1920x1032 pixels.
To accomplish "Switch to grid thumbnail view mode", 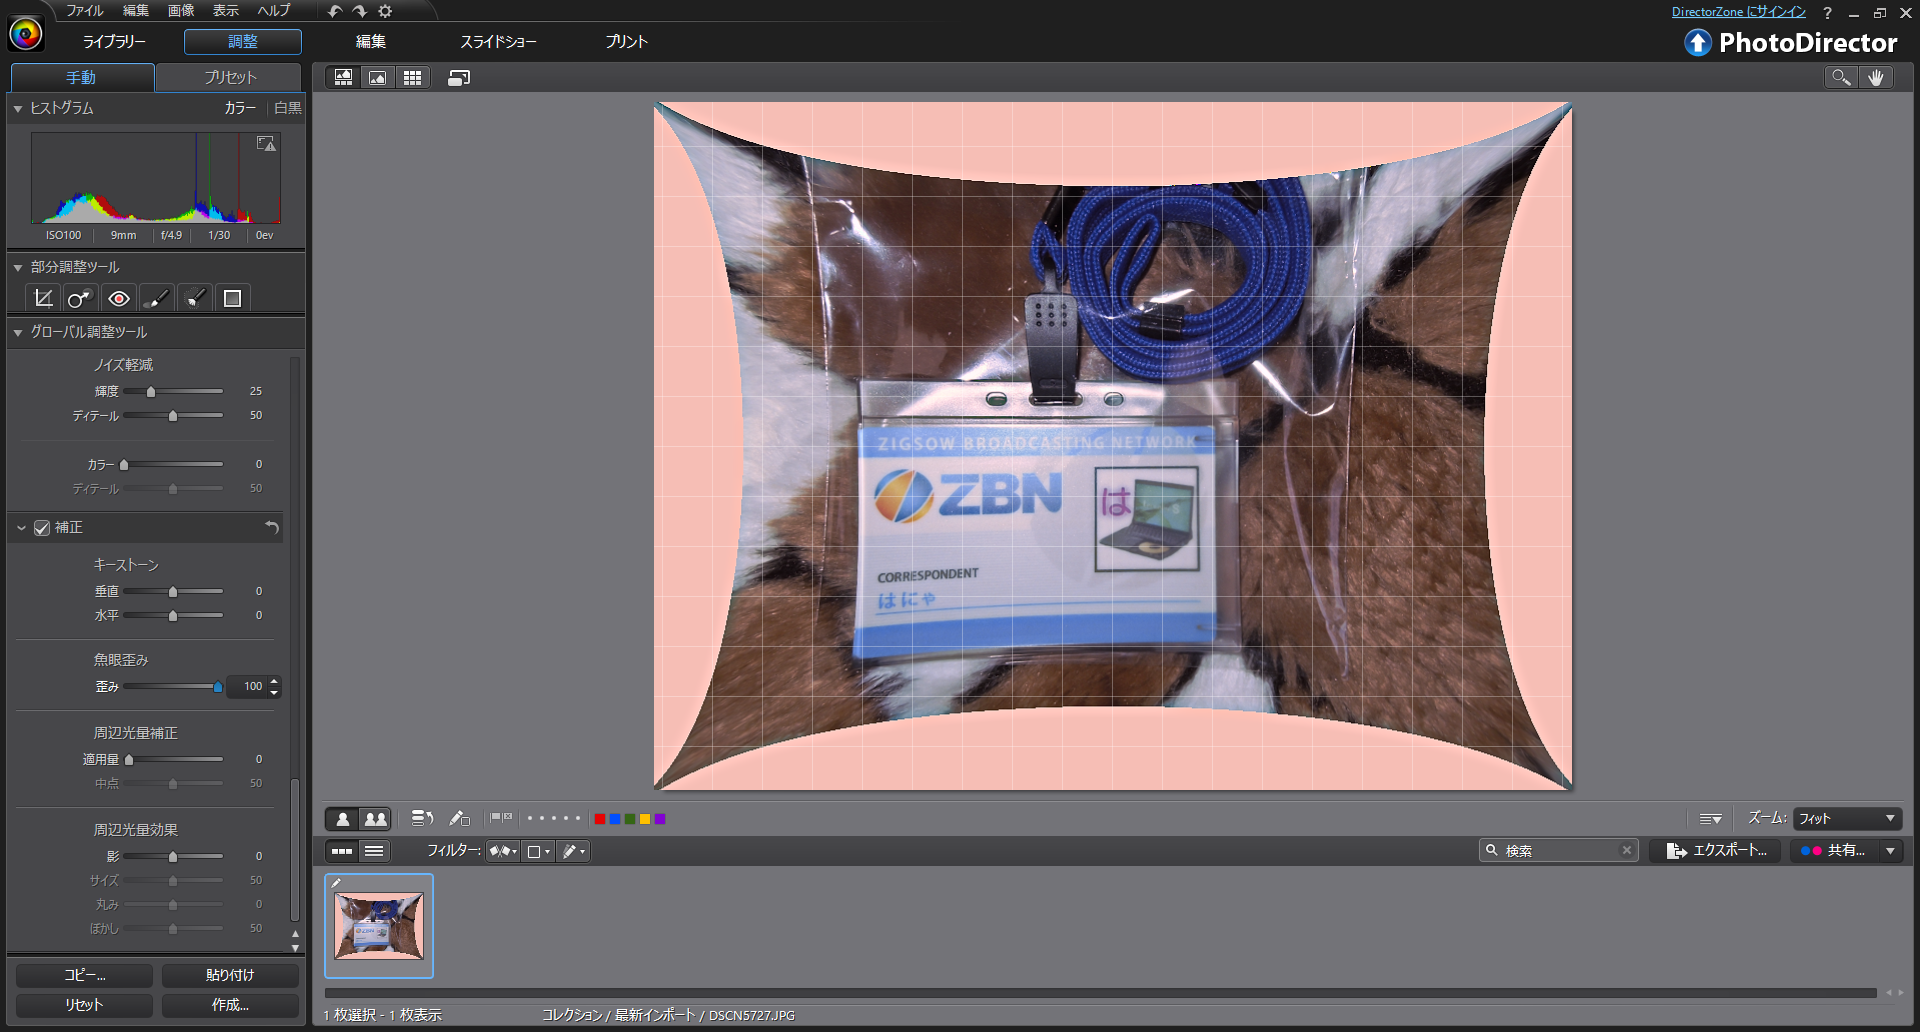I will coord(412,78).
